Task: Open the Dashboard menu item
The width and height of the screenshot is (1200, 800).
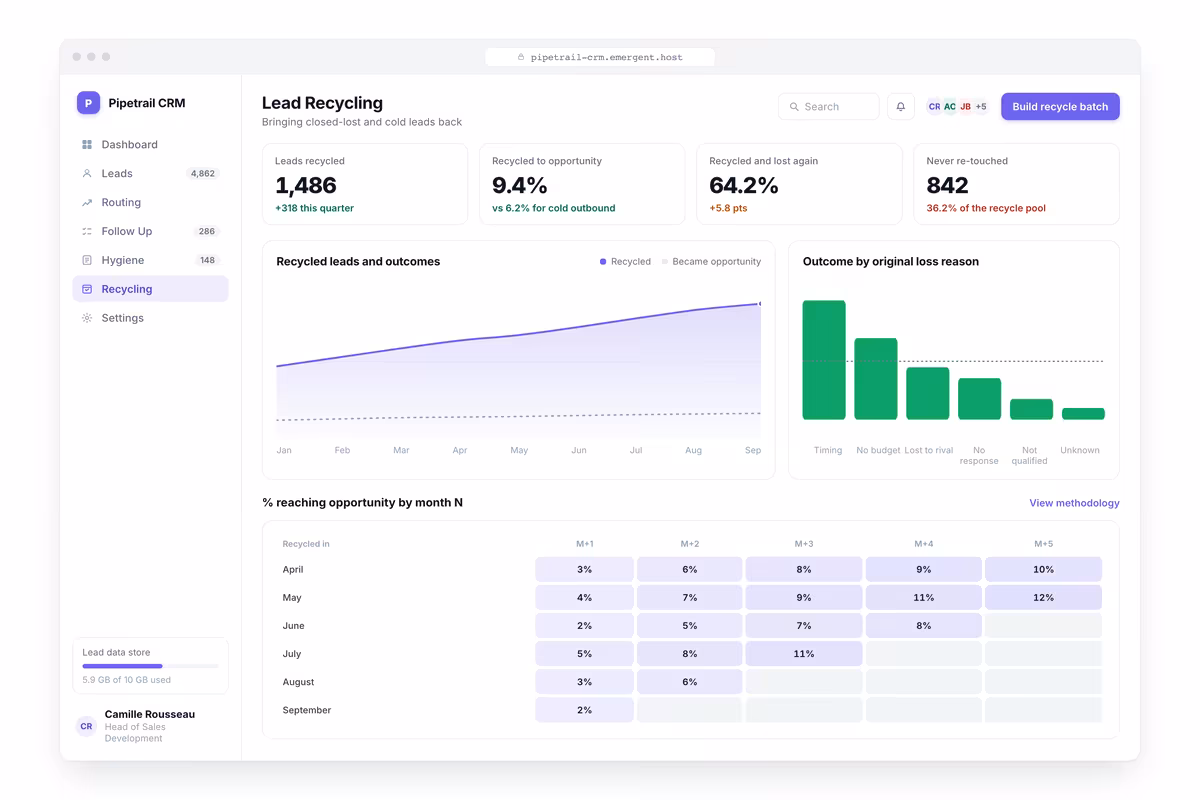Action: (150, 145)
